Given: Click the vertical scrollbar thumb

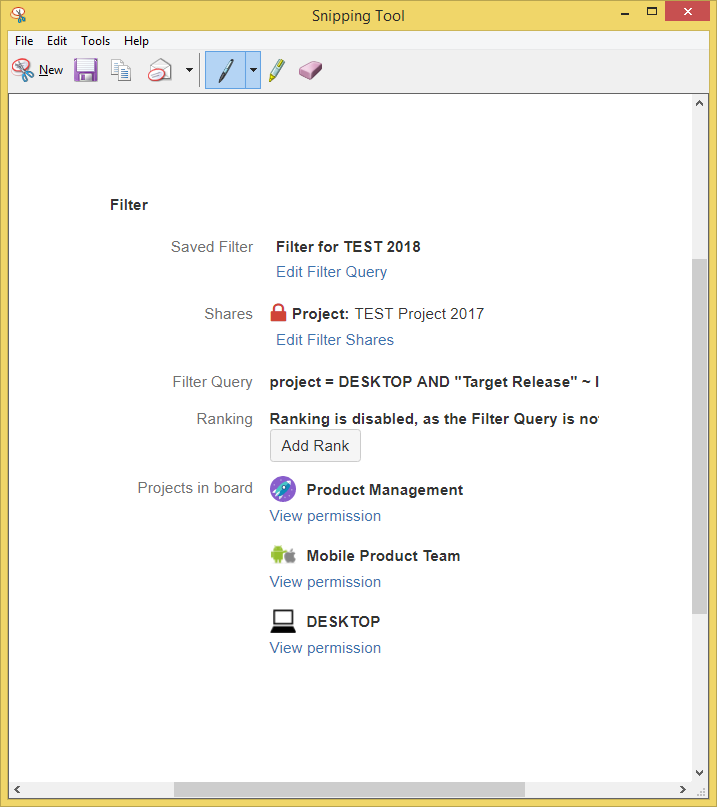Looking at the screenshot, I should coord(699,436).
